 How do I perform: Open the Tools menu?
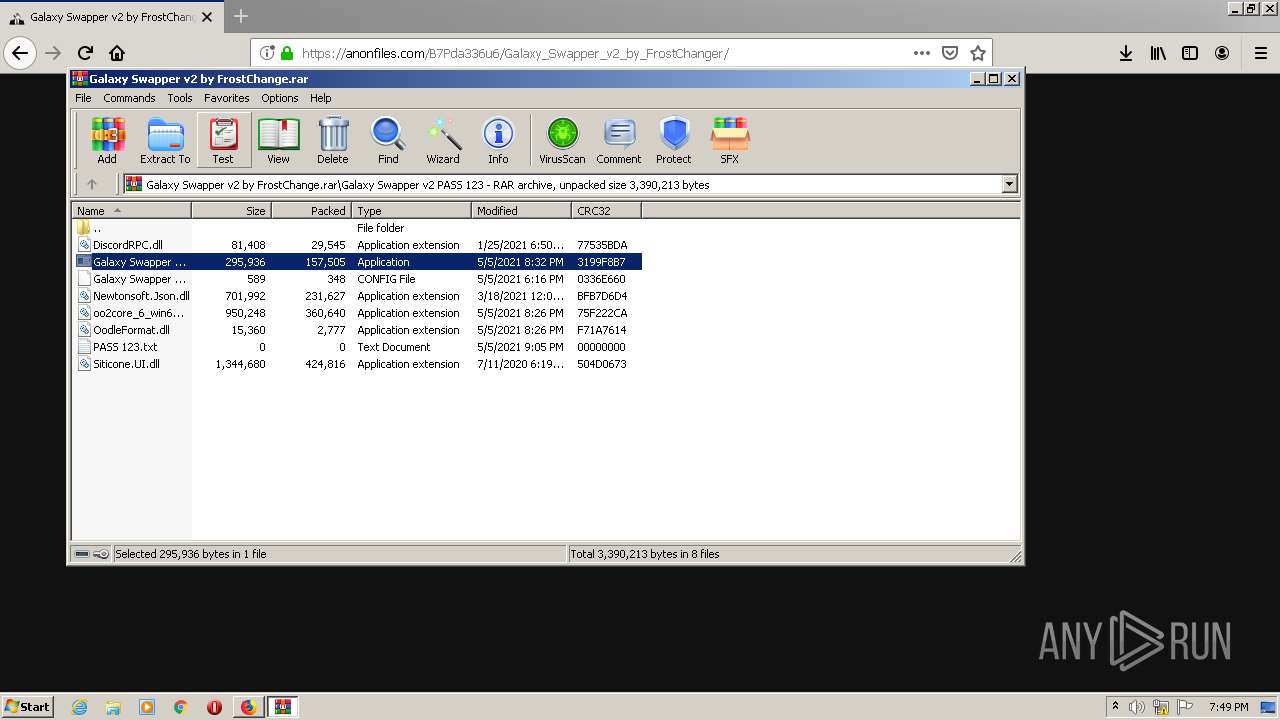click(x=180, y=98)
